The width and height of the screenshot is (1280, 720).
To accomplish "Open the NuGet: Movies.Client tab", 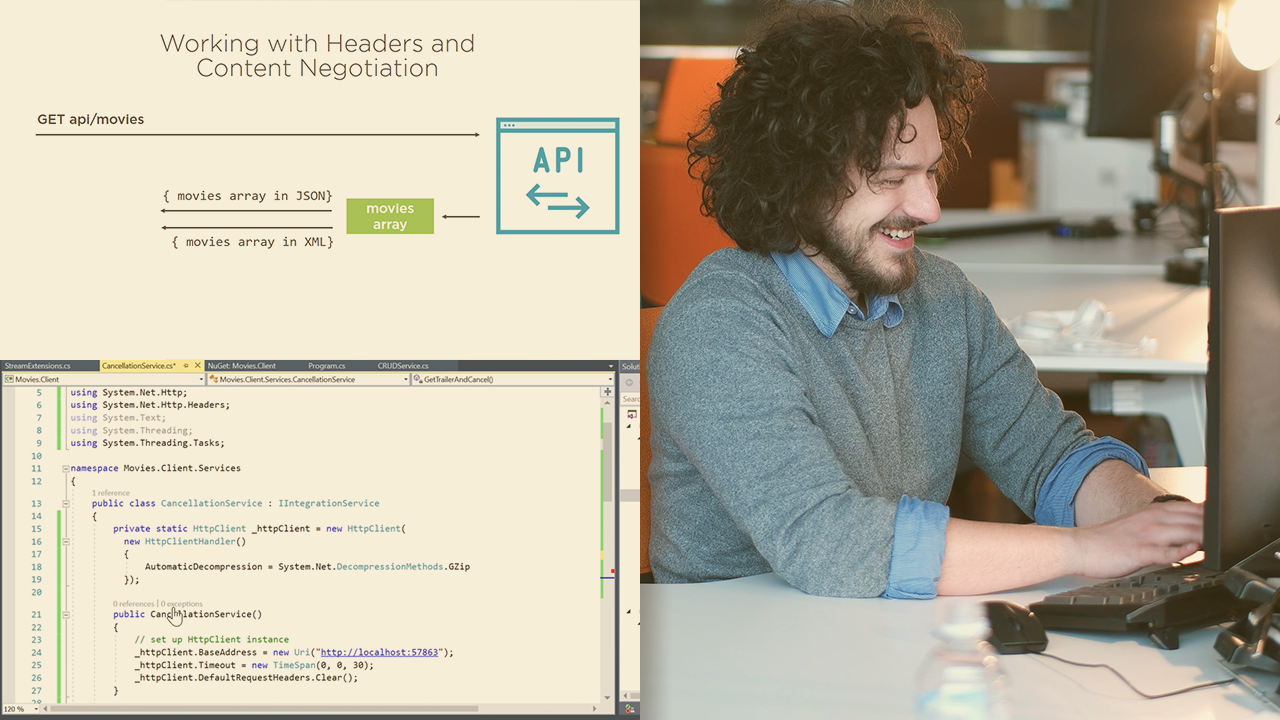I will 242,366.
